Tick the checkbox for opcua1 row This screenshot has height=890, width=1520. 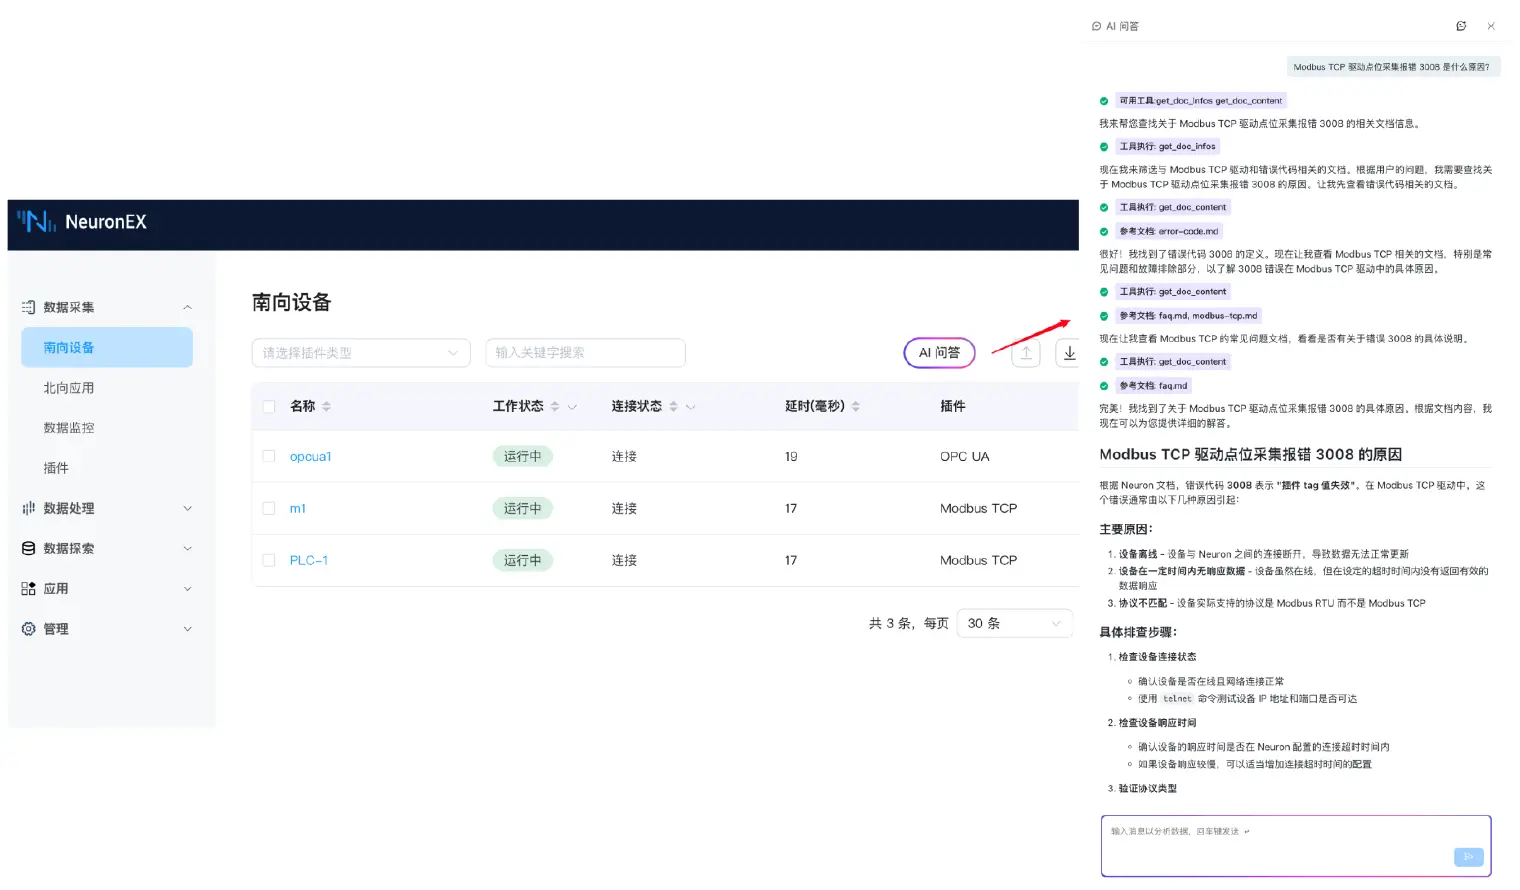269,457
